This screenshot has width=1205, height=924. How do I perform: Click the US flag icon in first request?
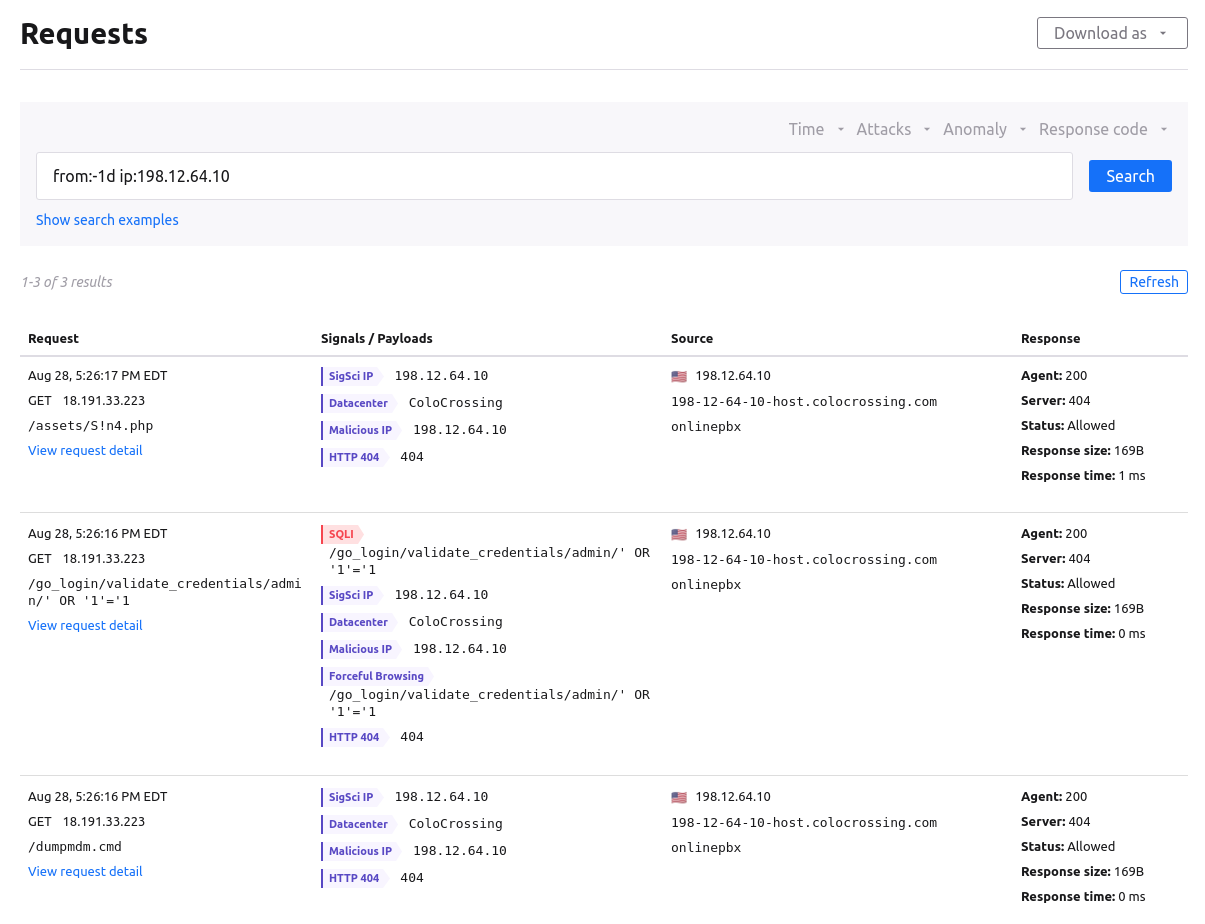point(679,377)
